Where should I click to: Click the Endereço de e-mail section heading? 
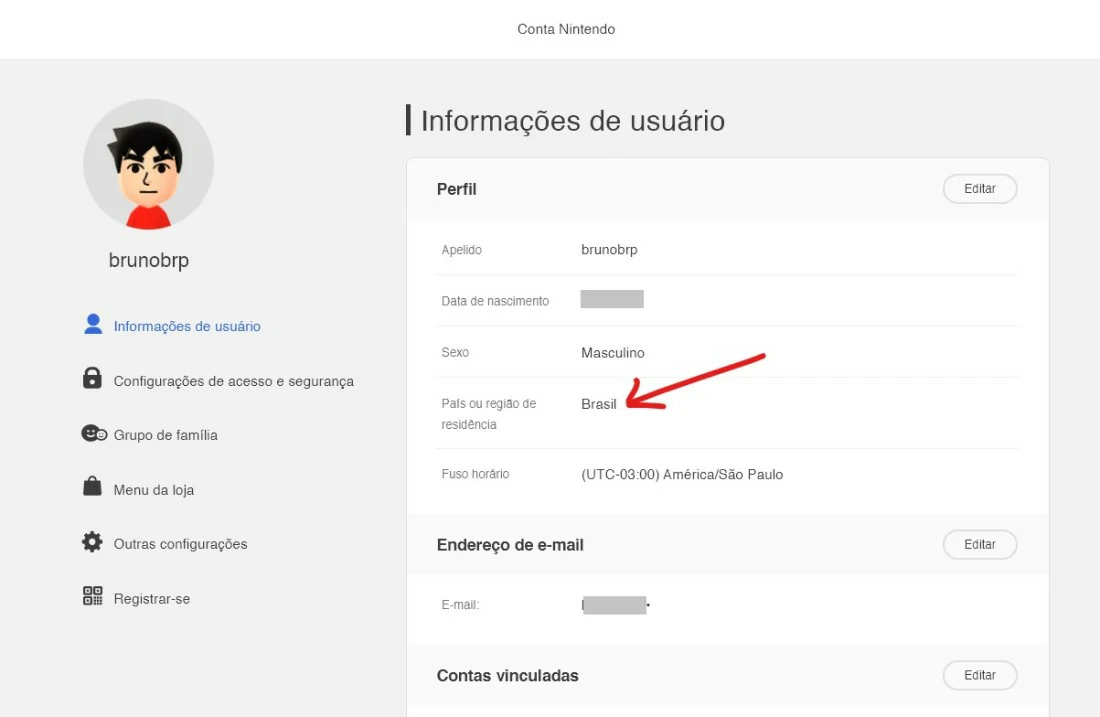tap(510, 545)
